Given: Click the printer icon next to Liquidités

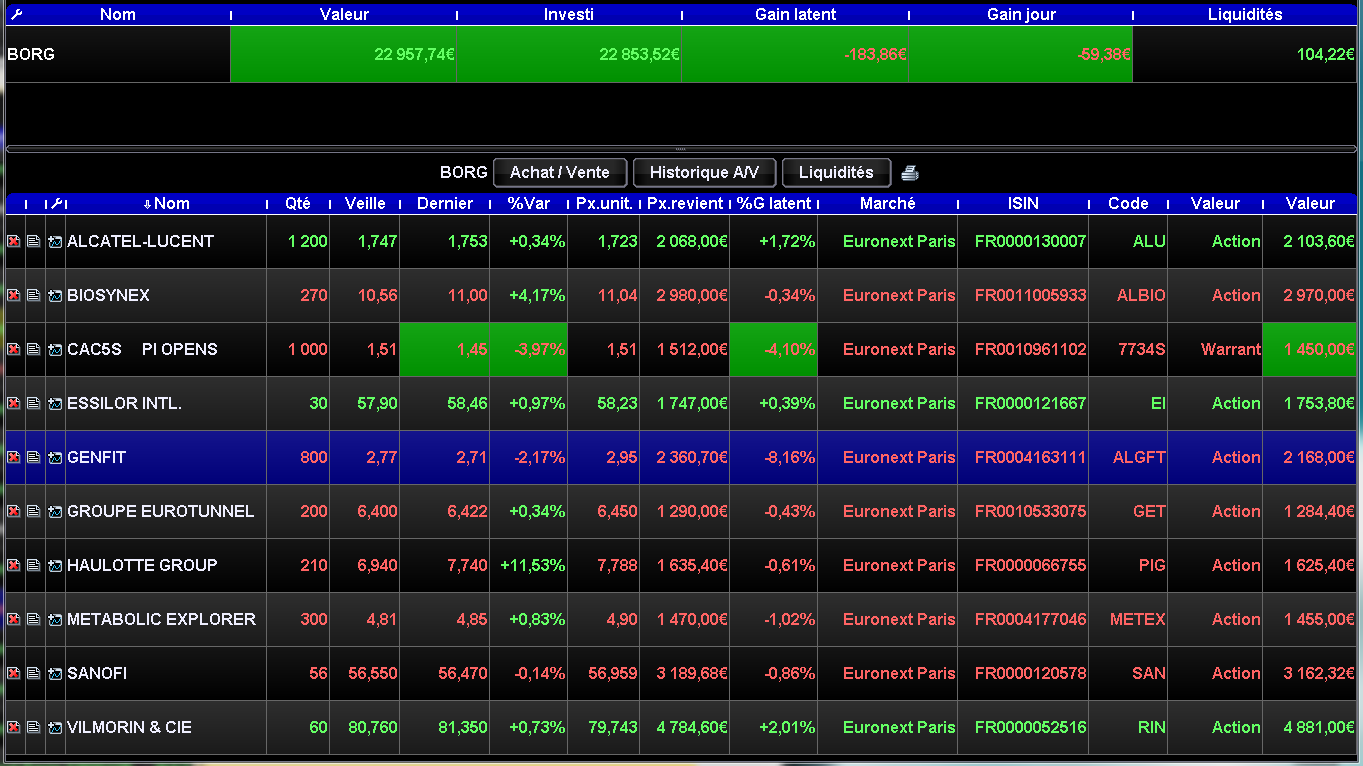Looking at the screenshot, I should pos(909,173).
